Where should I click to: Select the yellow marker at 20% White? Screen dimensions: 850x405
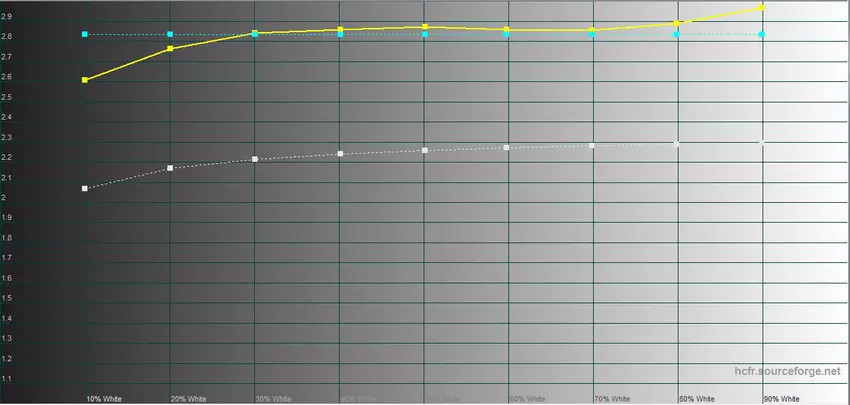[x=170, y=48]
